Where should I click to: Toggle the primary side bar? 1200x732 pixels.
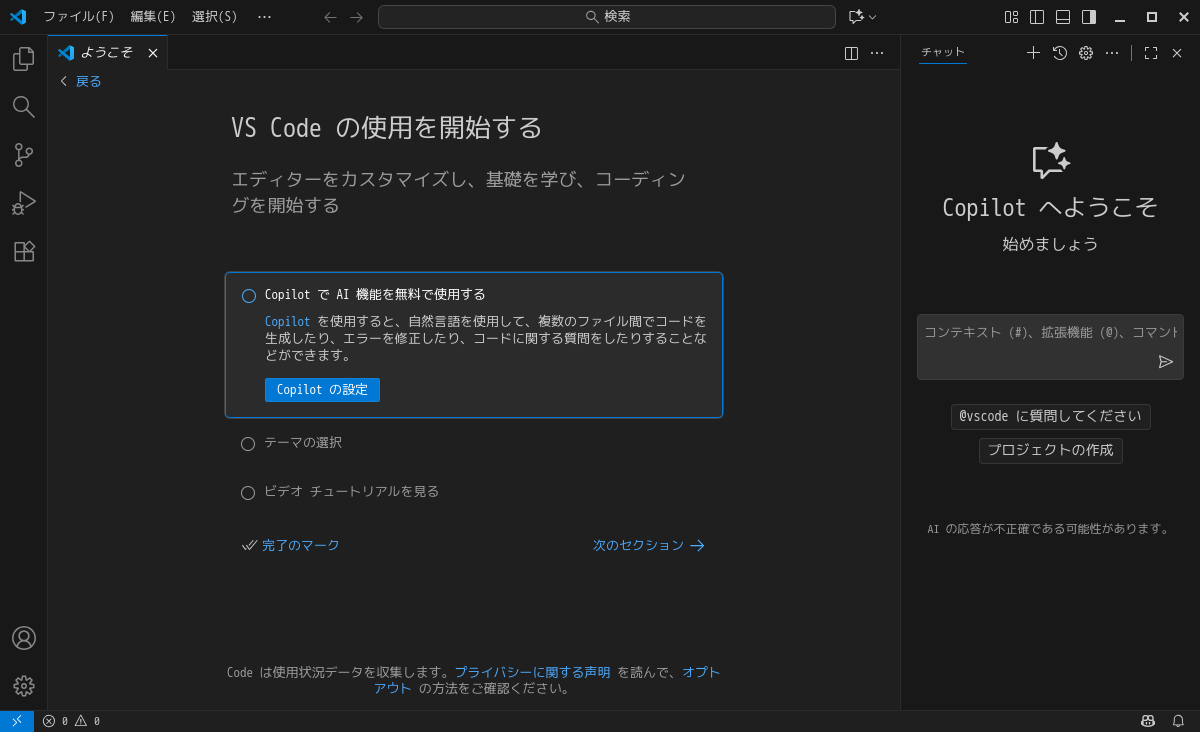(x=1037, y=17)
